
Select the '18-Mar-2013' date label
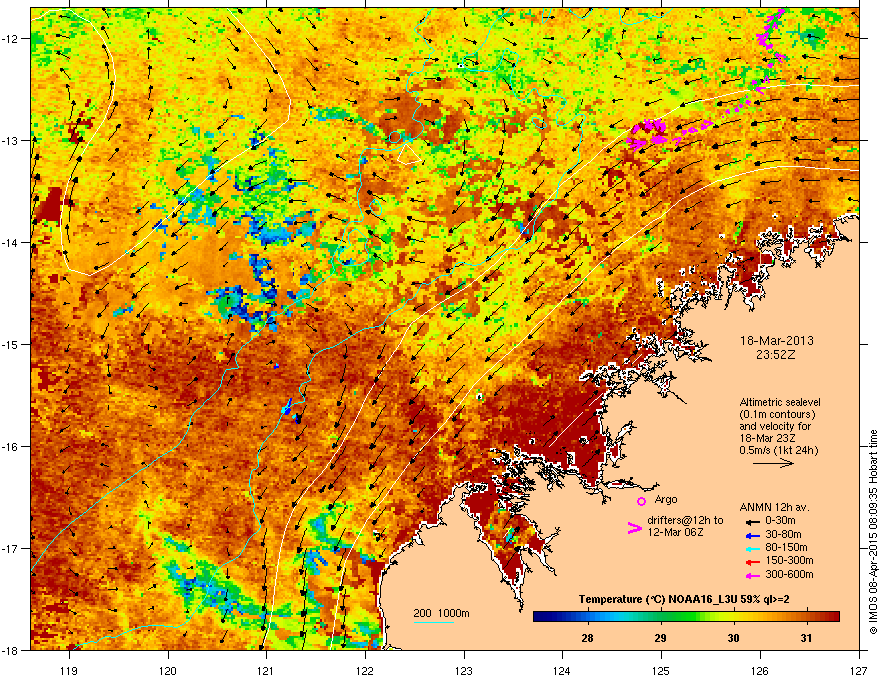[777, 341]
